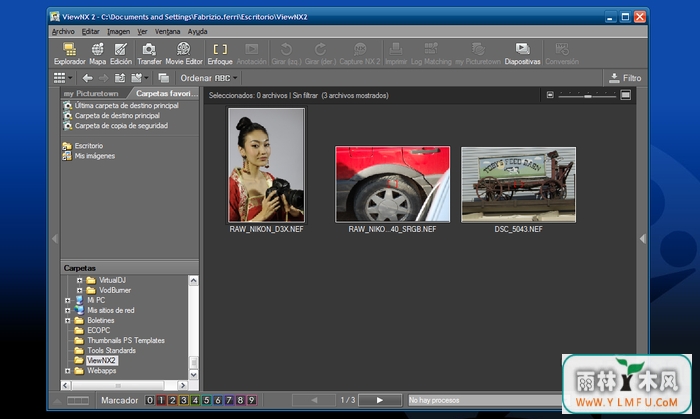This screenshot has height=419, width=700.
Task: Open the Filtro filter bar
Action: (x=625, y=78)
